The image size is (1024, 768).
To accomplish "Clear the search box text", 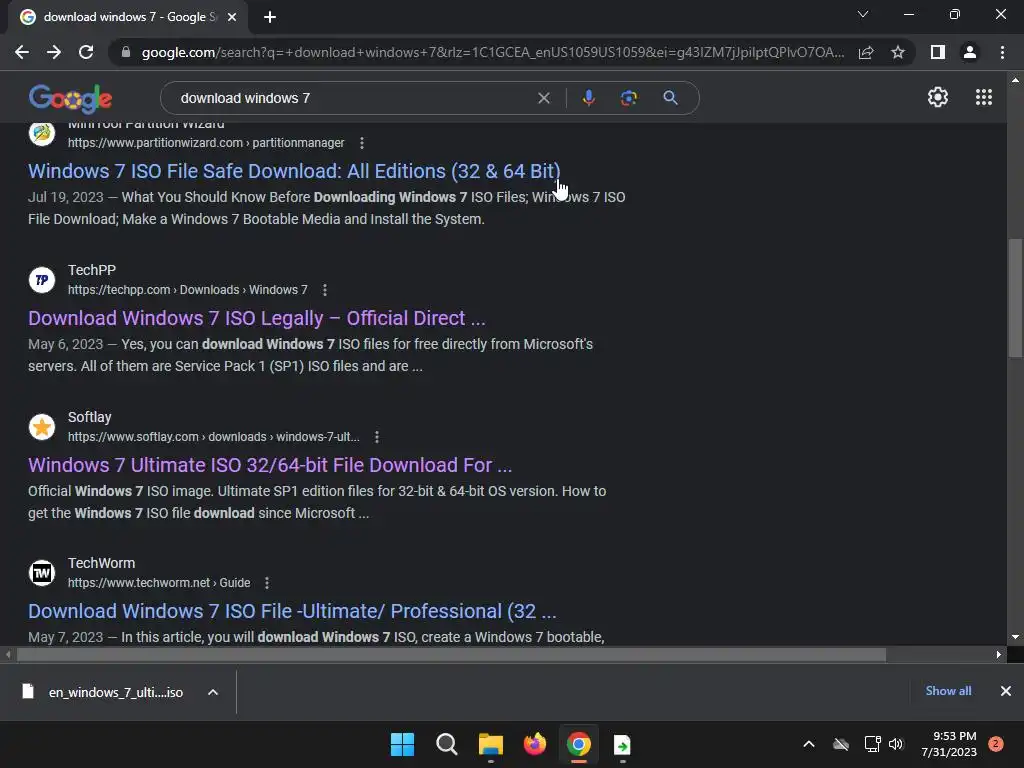I will click(543, 98).
